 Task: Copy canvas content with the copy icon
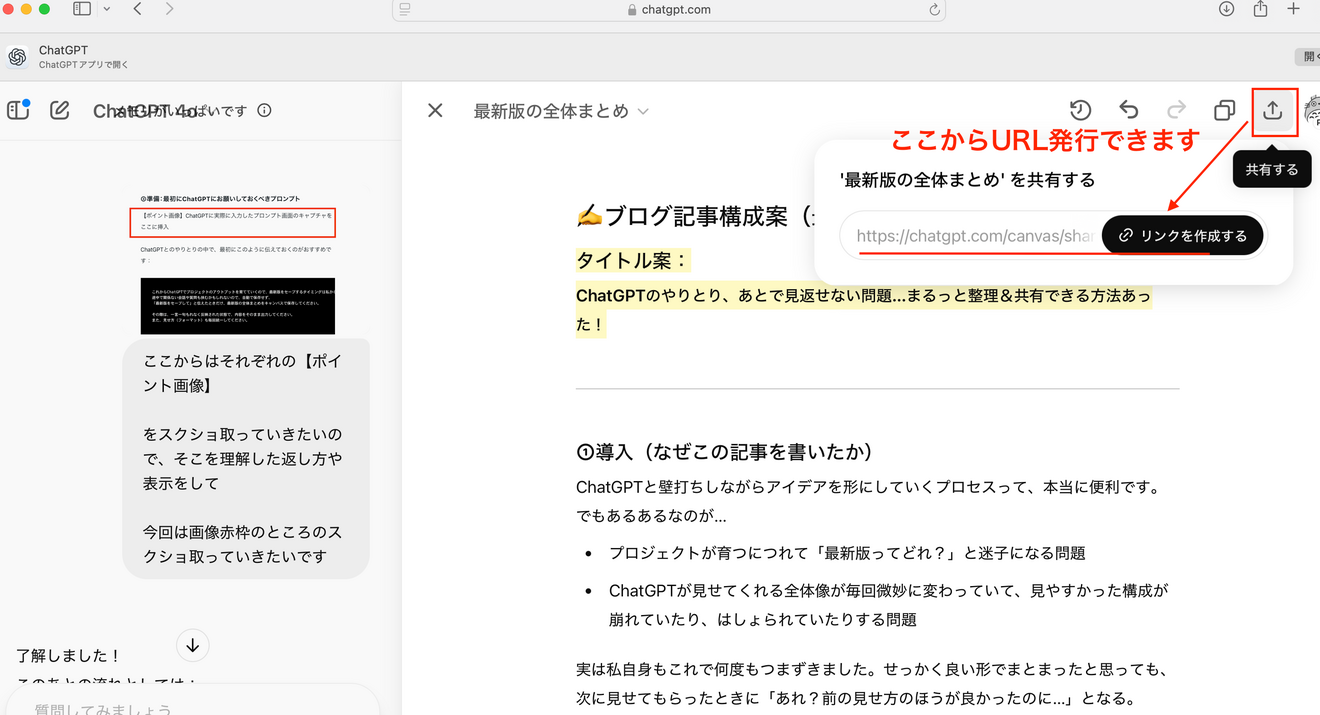[x=1224, y=110]
